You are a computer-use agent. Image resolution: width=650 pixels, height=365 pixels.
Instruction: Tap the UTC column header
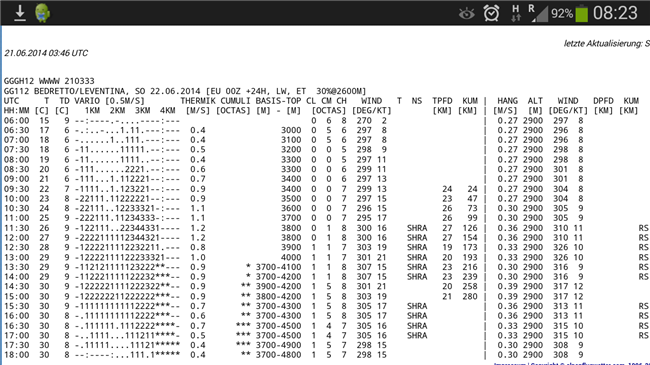[x=12, y=101]
